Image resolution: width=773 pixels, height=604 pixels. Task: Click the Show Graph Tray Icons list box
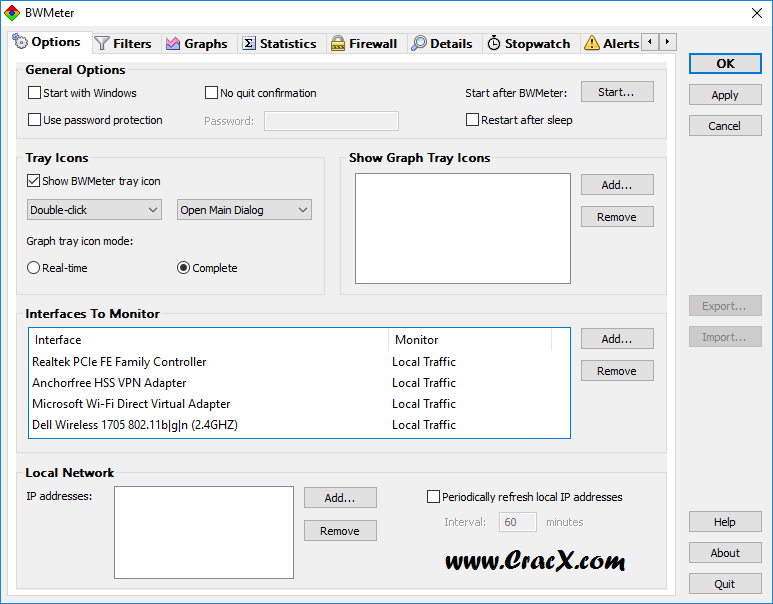tap(463, 228)
